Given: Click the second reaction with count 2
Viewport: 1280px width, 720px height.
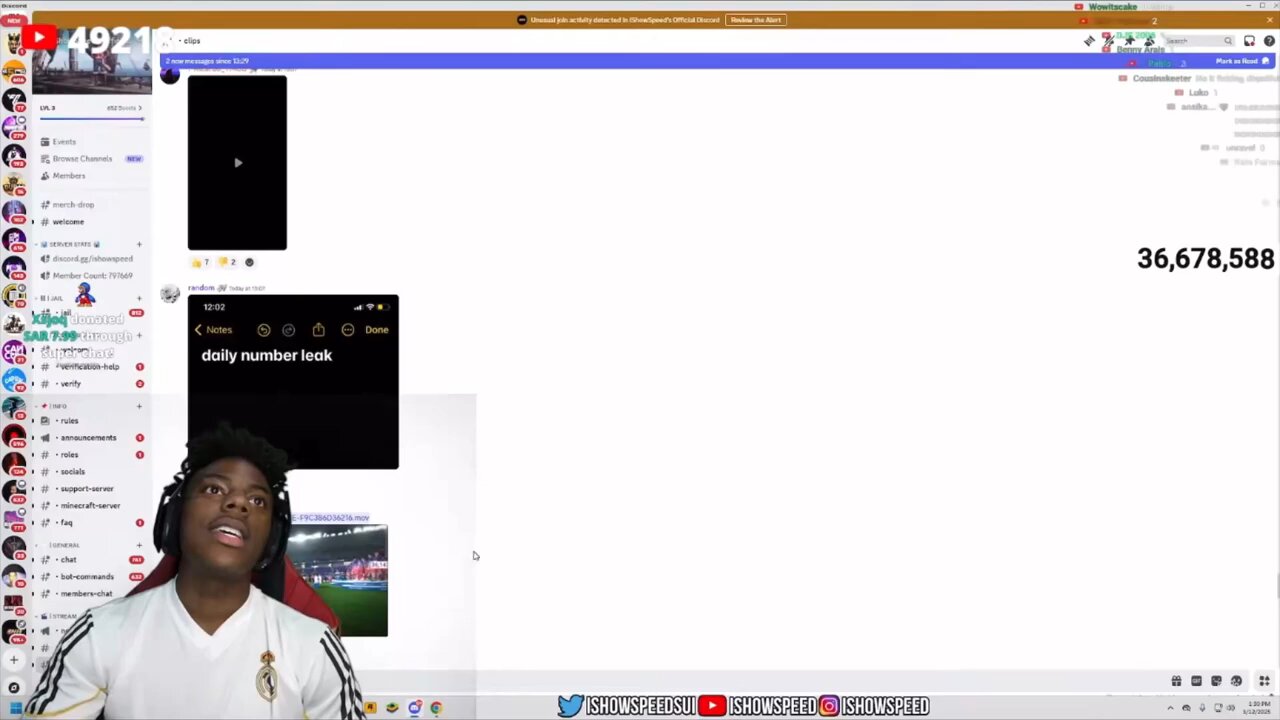Looking at the screenshot, I should point(228,262).
